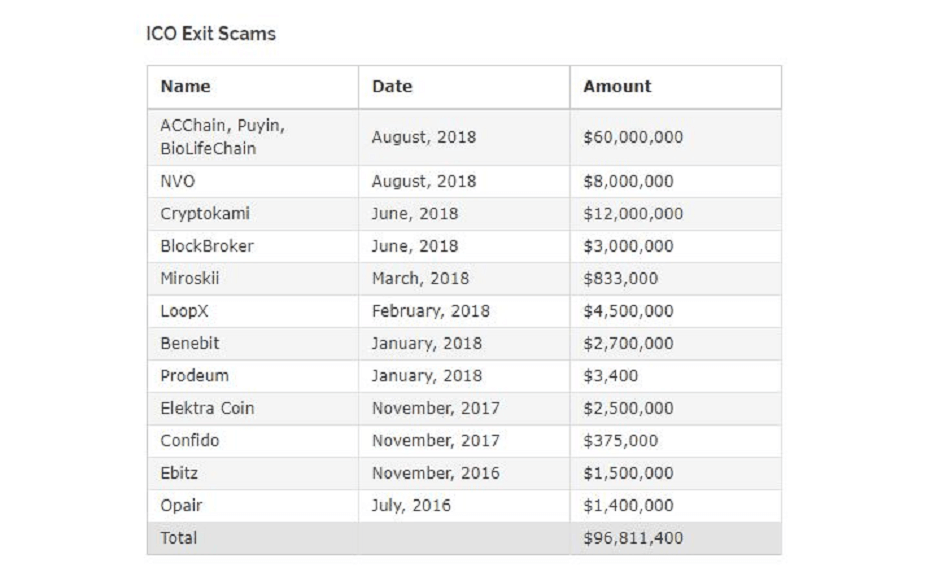Click the BlockBroker entry
This screenshot has height=576, width=934.
coord(207,246)
